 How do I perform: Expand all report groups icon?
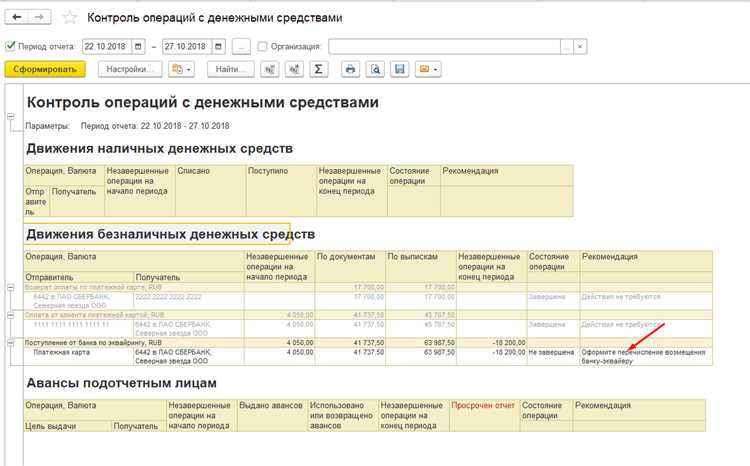coord(294,69)
